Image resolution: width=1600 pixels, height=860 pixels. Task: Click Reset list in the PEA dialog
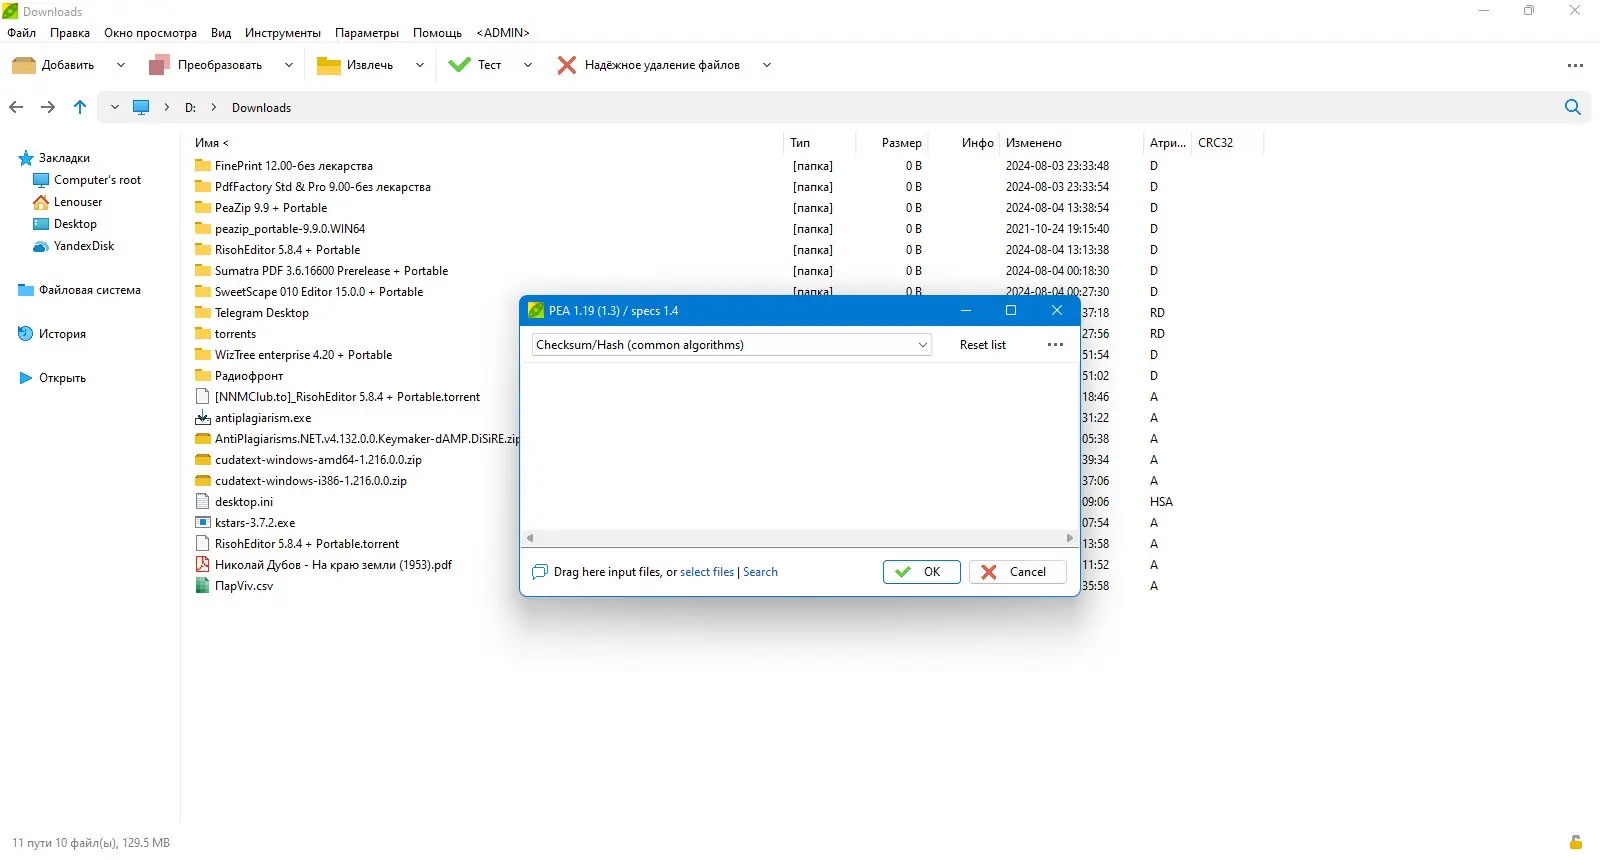click(x=983, y=345)
